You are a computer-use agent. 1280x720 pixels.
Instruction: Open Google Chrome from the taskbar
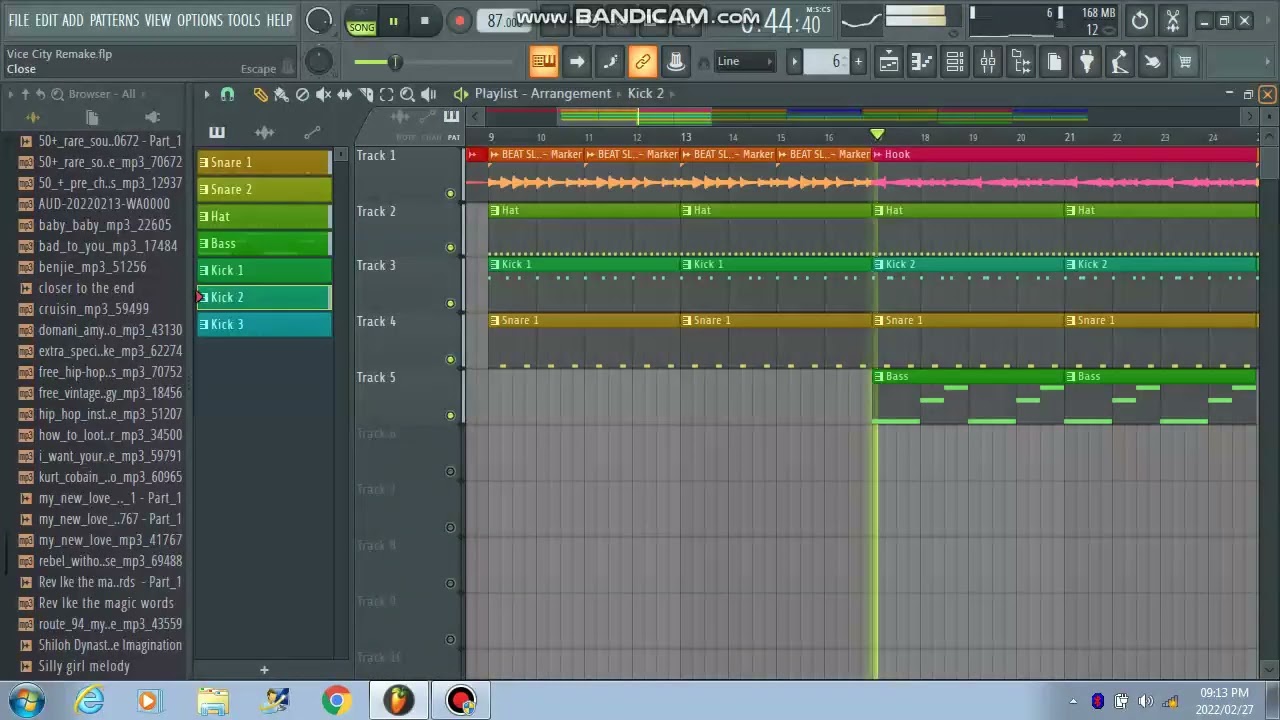pyautogui.click(x=337, y=700)
